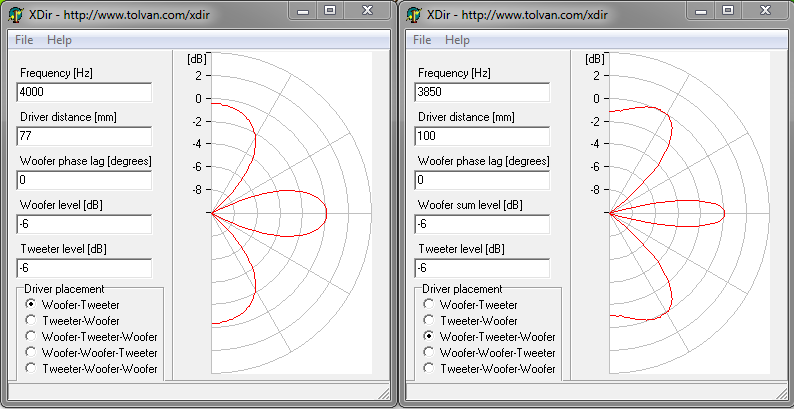Open Help menu in right XDir window
Viewport: 794px width, 409px height.
[x=457, y=40]
